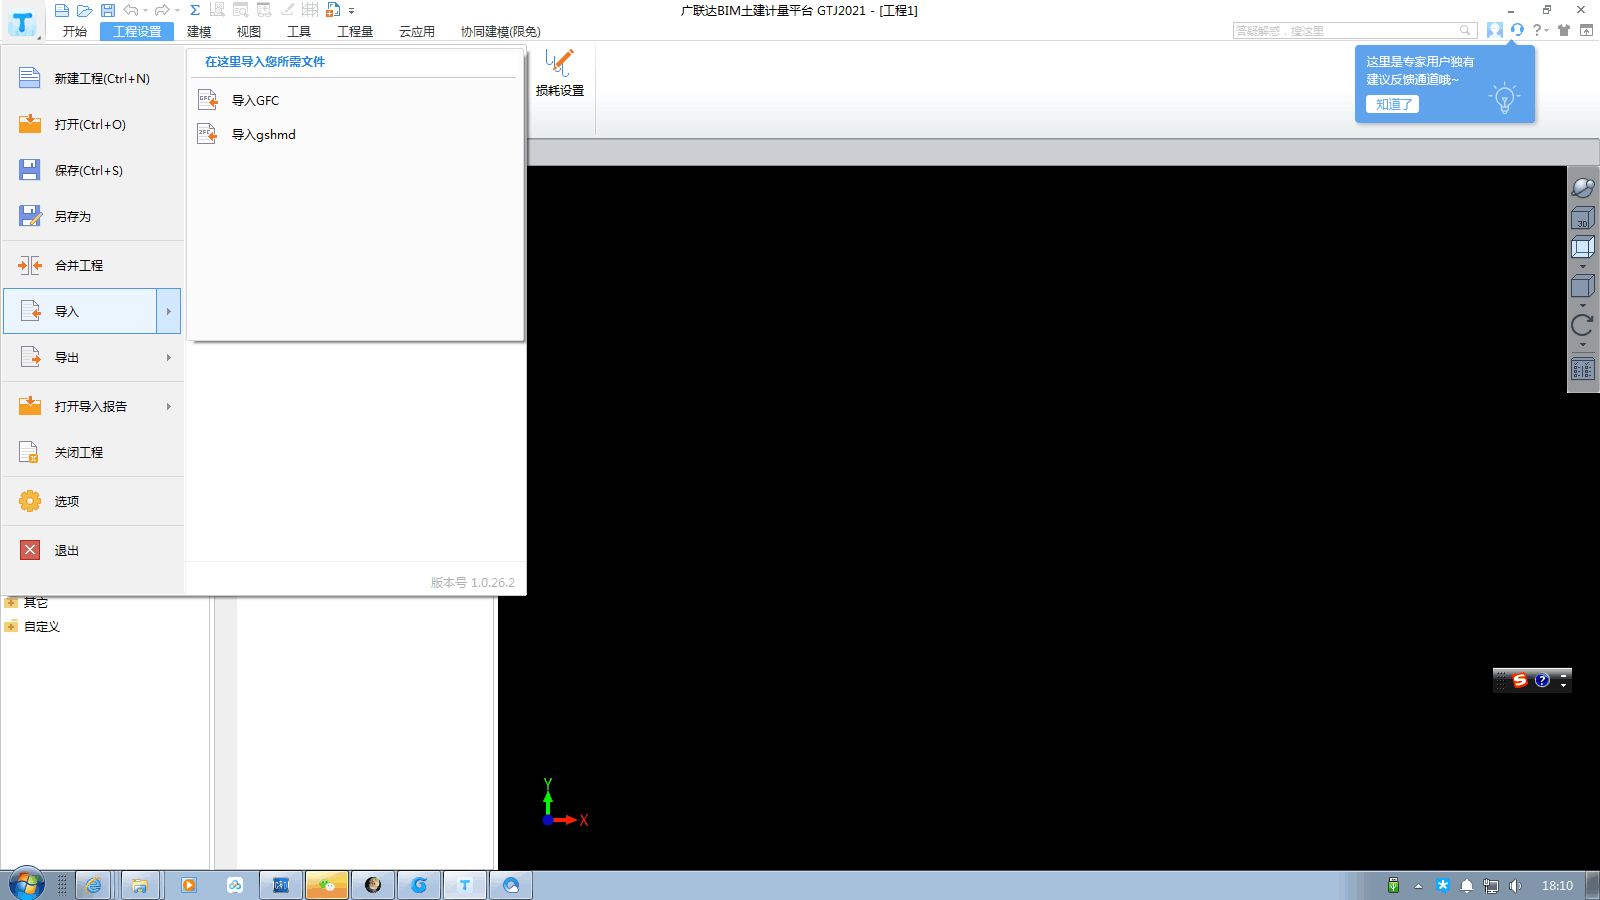The width and height of the screenshot is (1600, 900).
Task: Click the 损耗设置 ribbon button
Action: click(560, 73)
